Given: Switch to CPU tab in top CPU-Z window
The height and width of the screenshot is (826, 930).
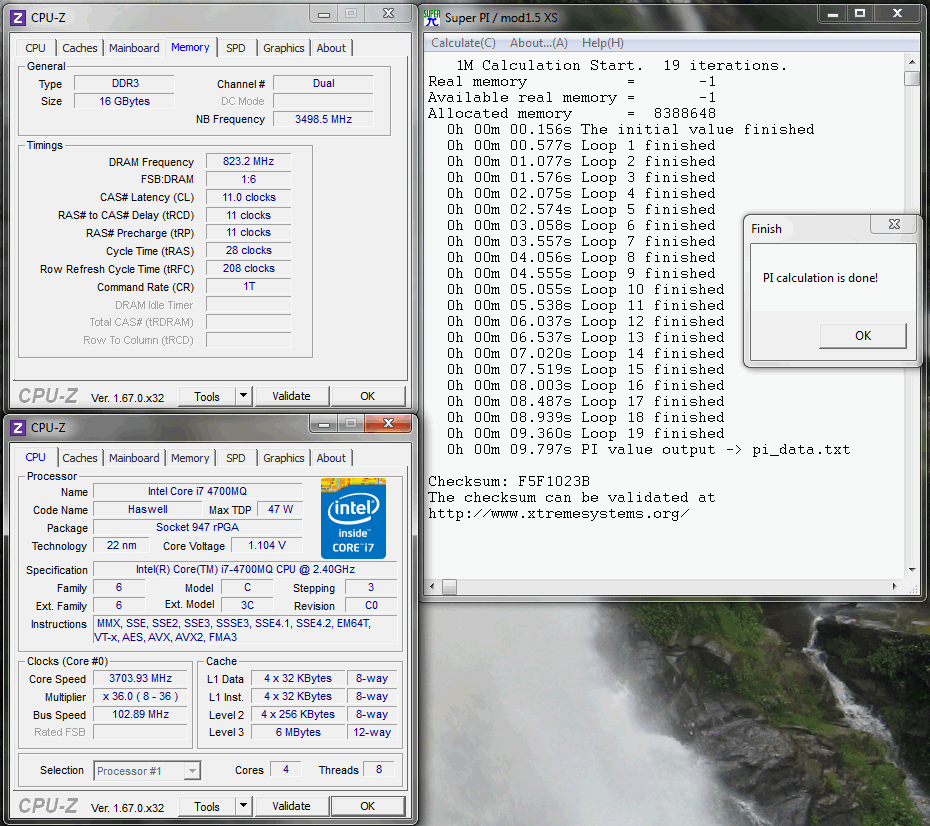Looking at the screenshot, I should click(x=35, y=48).
